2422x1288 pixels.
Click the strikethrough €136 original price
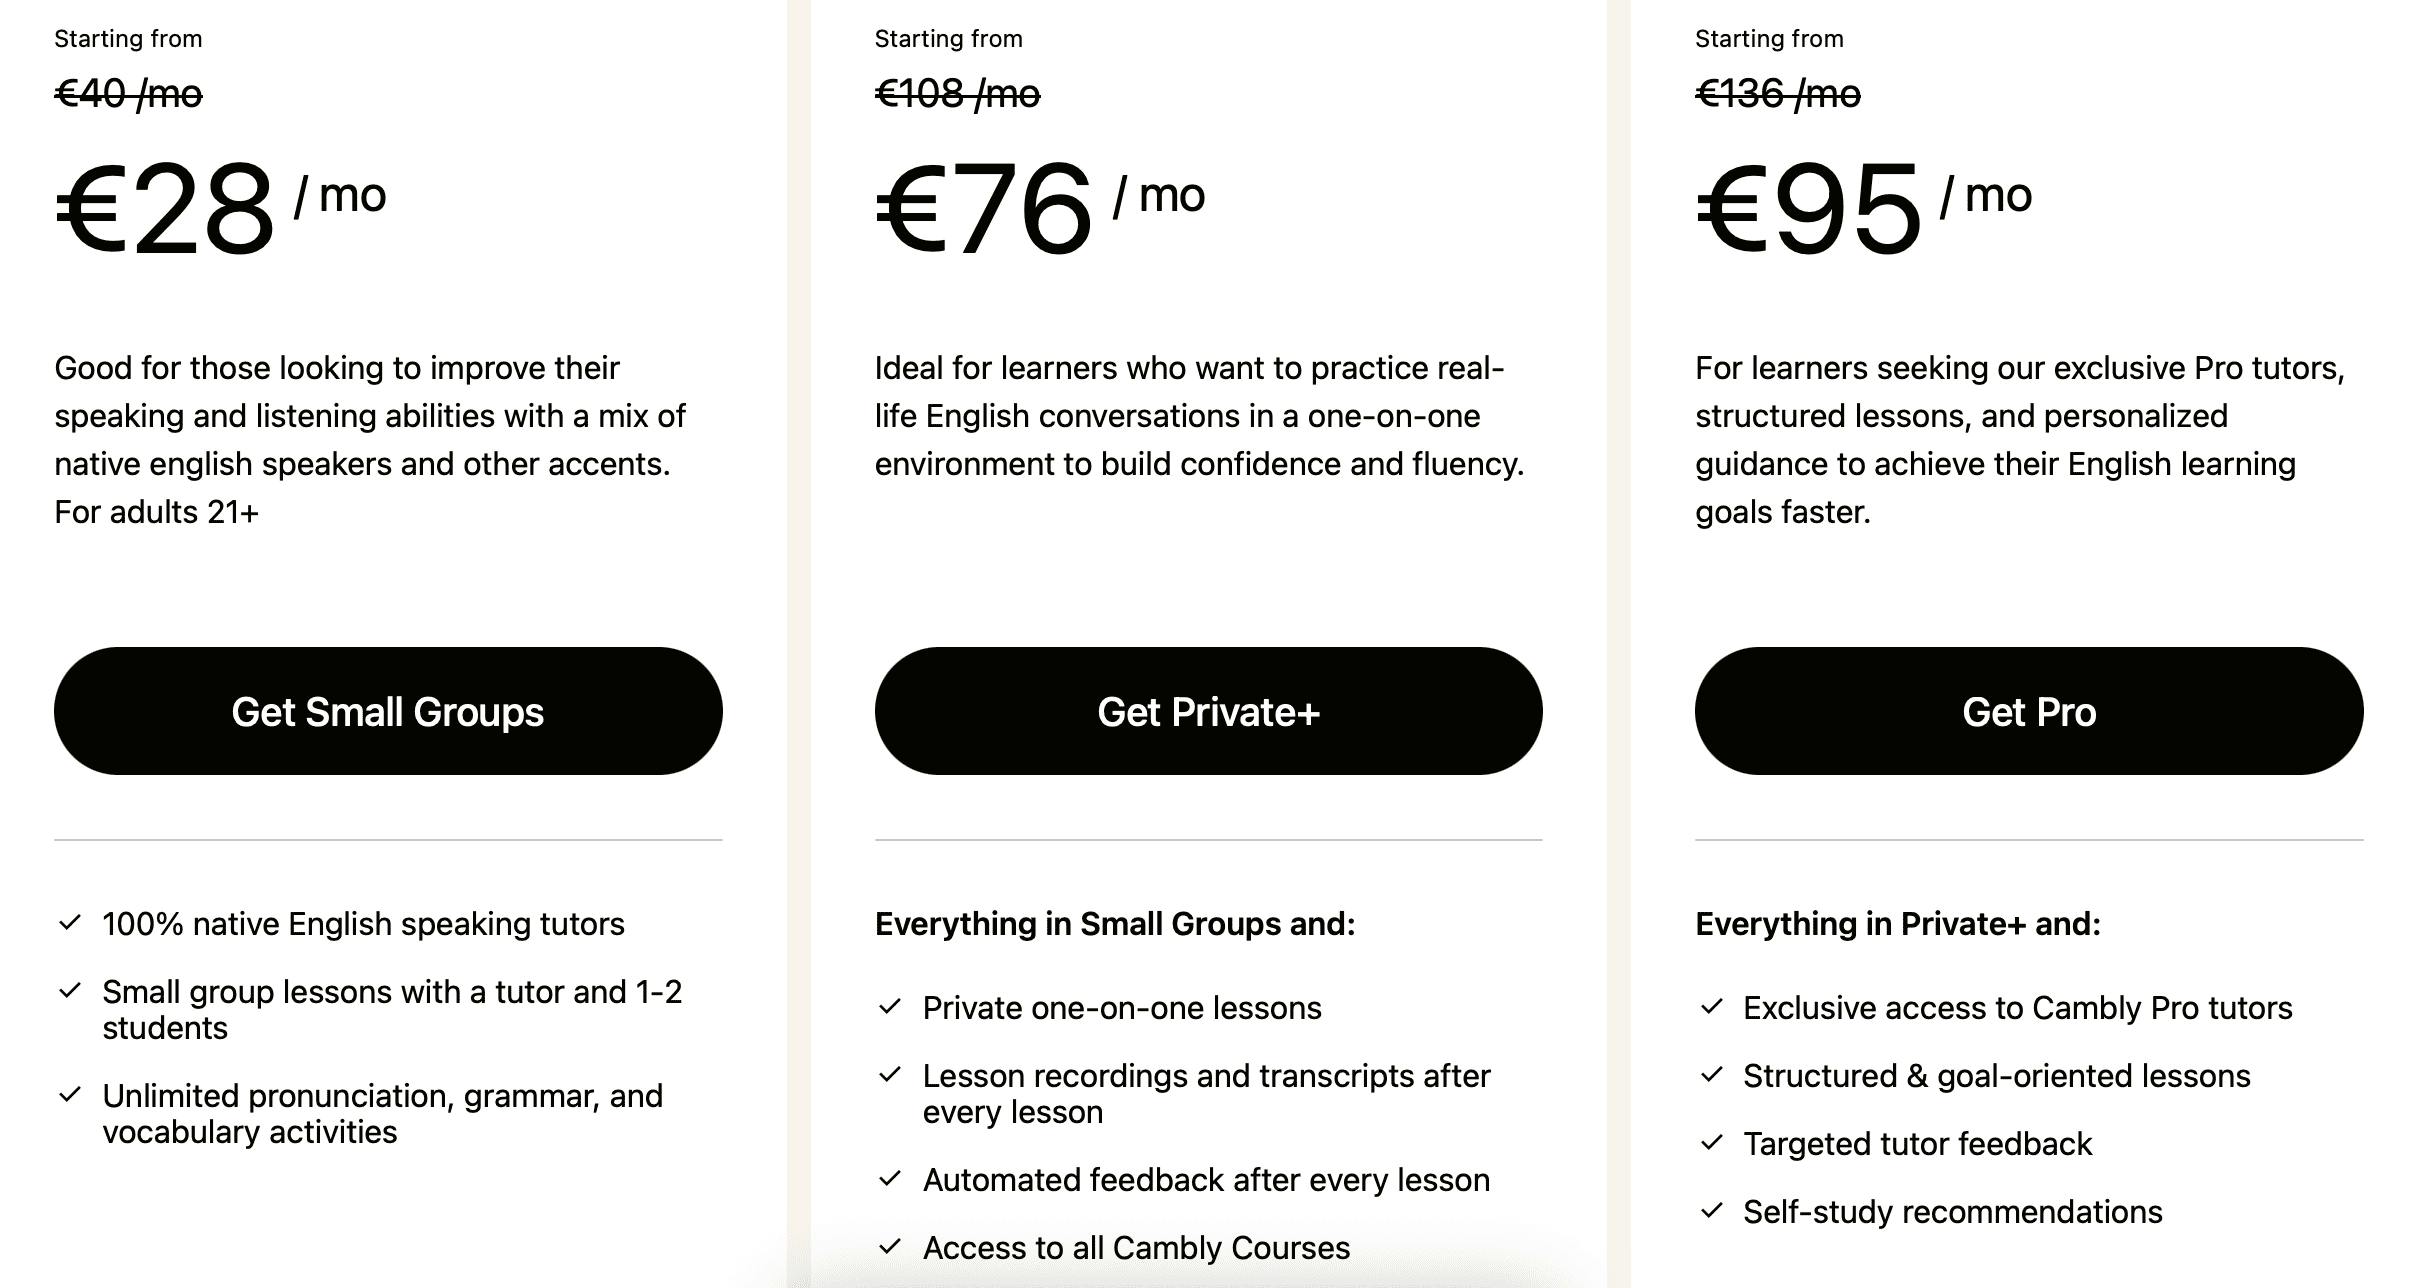1777,93
